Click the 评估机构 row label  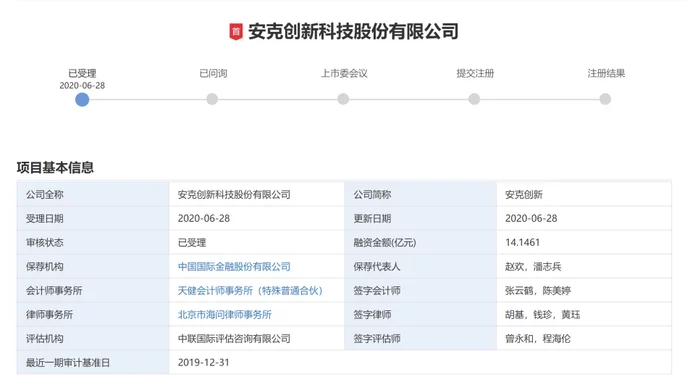coord(44,339)
